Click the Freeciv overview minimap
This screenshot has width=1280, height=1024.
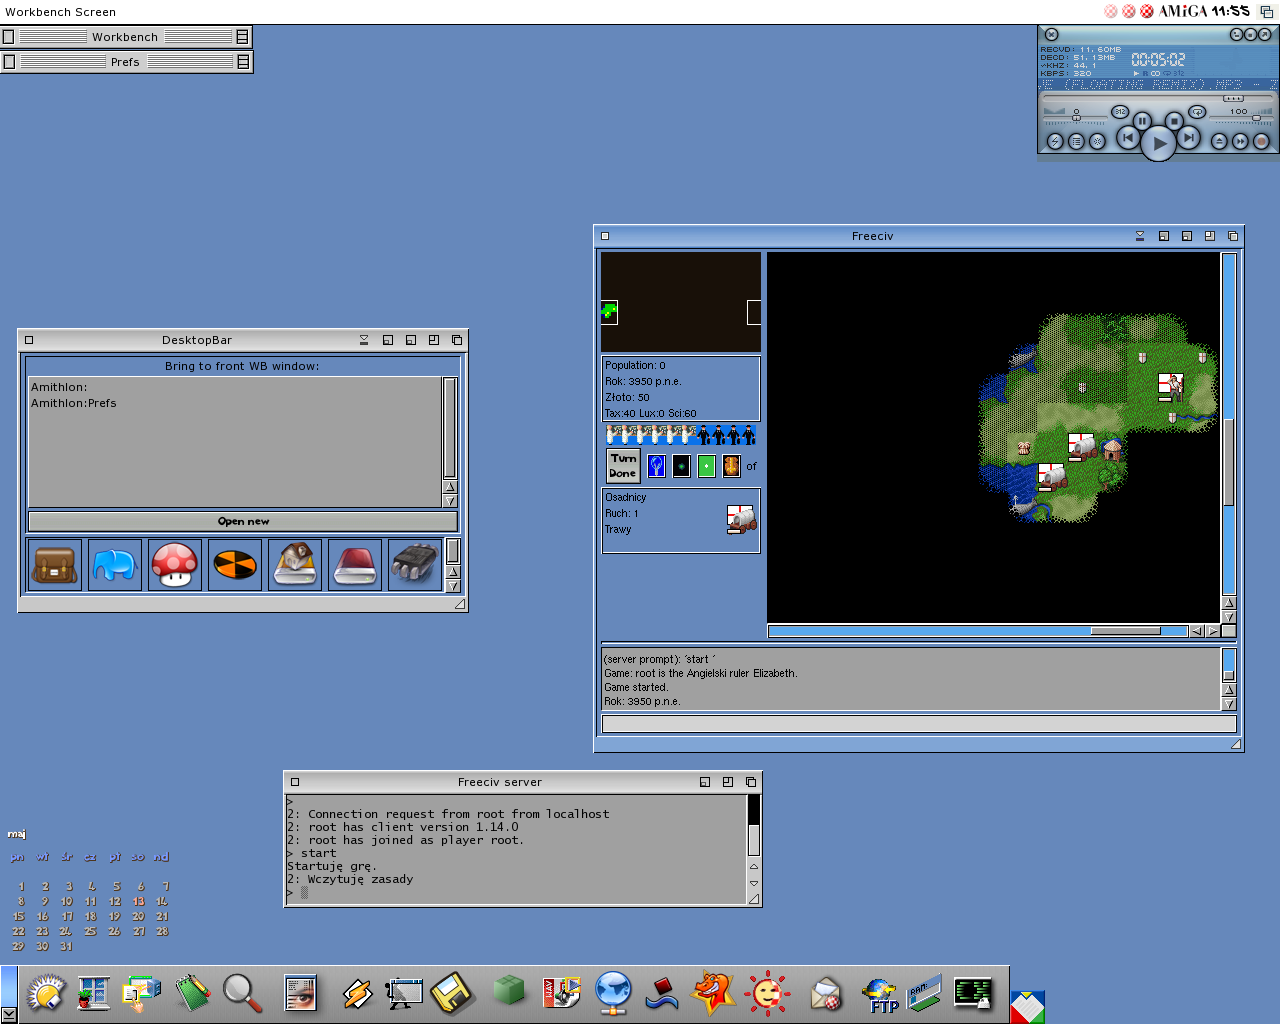pos(681,301)
